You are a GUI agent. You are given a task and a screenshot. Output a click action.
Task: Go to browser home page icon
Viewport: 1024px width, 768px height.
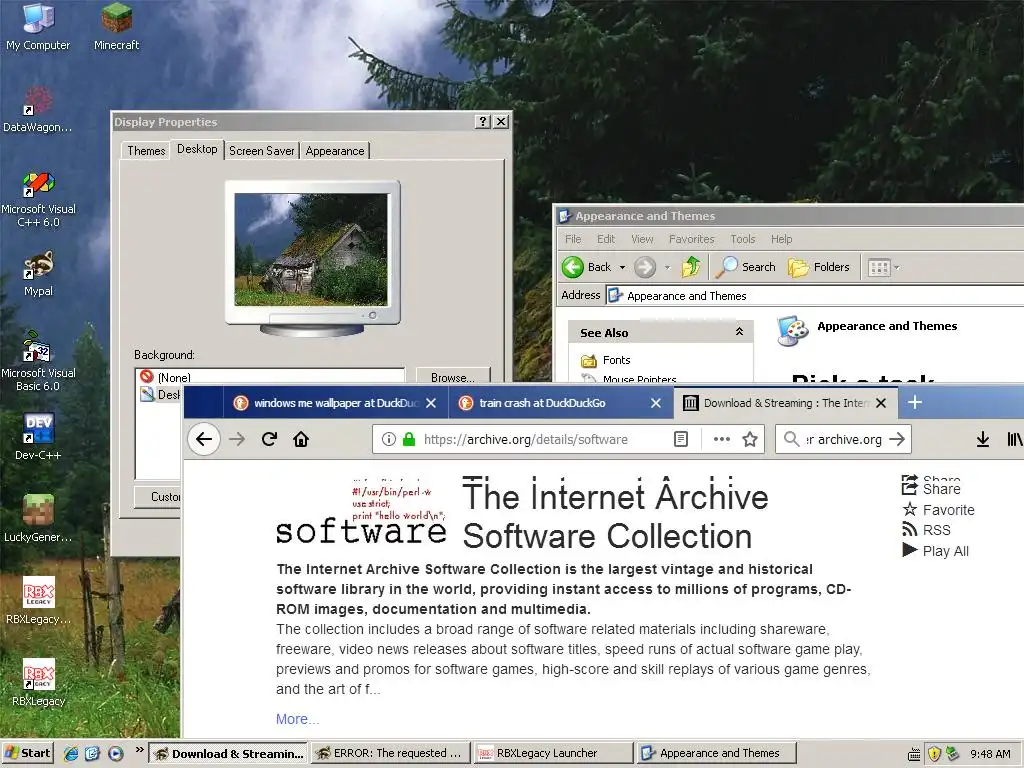[x=301, y=439]
